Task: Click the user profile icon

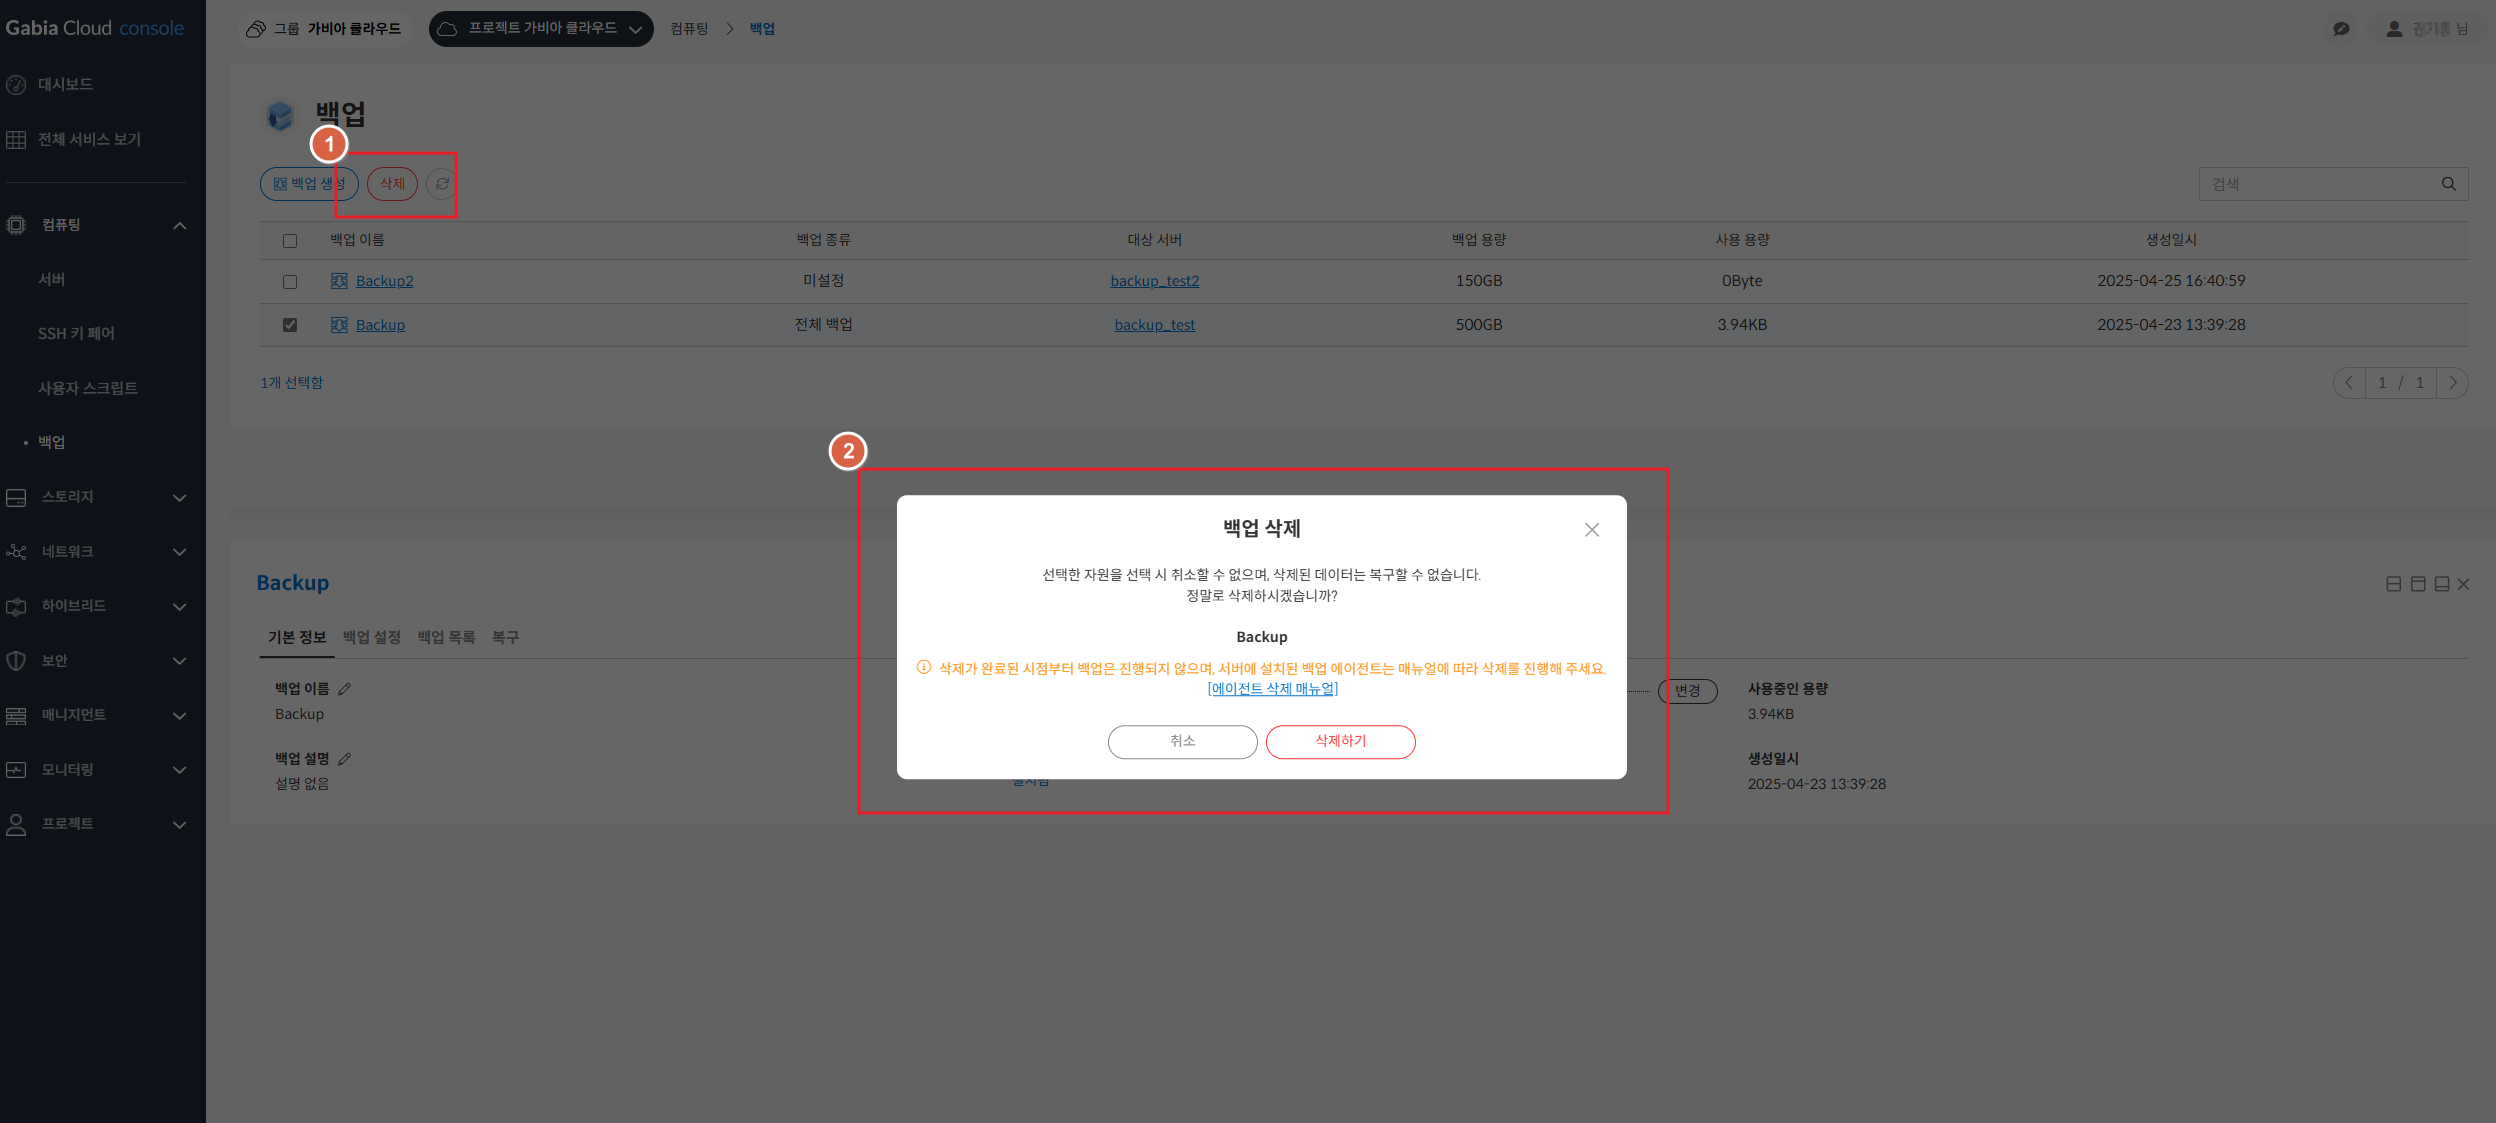Action: (2394, 29)
